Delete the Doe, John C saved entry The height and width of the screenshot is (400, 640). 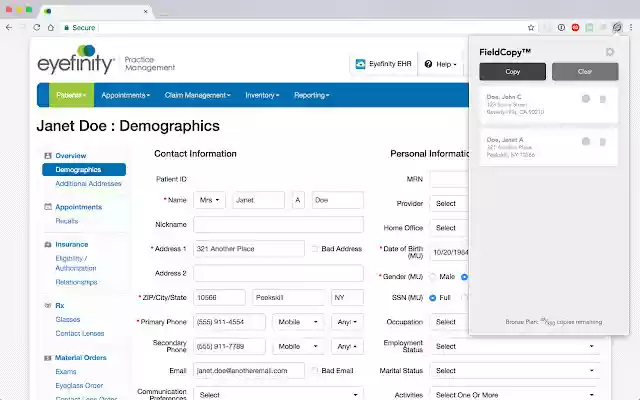click(602, 99)
